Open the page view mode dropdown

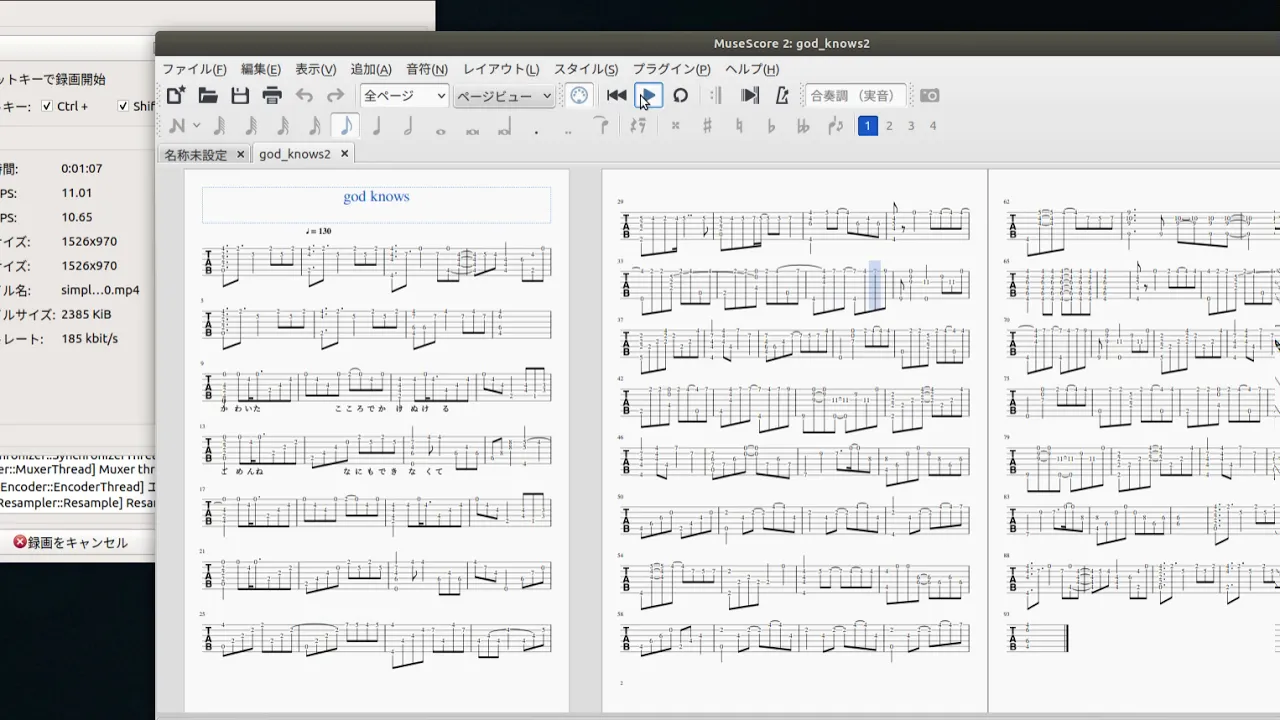(504, 96)
